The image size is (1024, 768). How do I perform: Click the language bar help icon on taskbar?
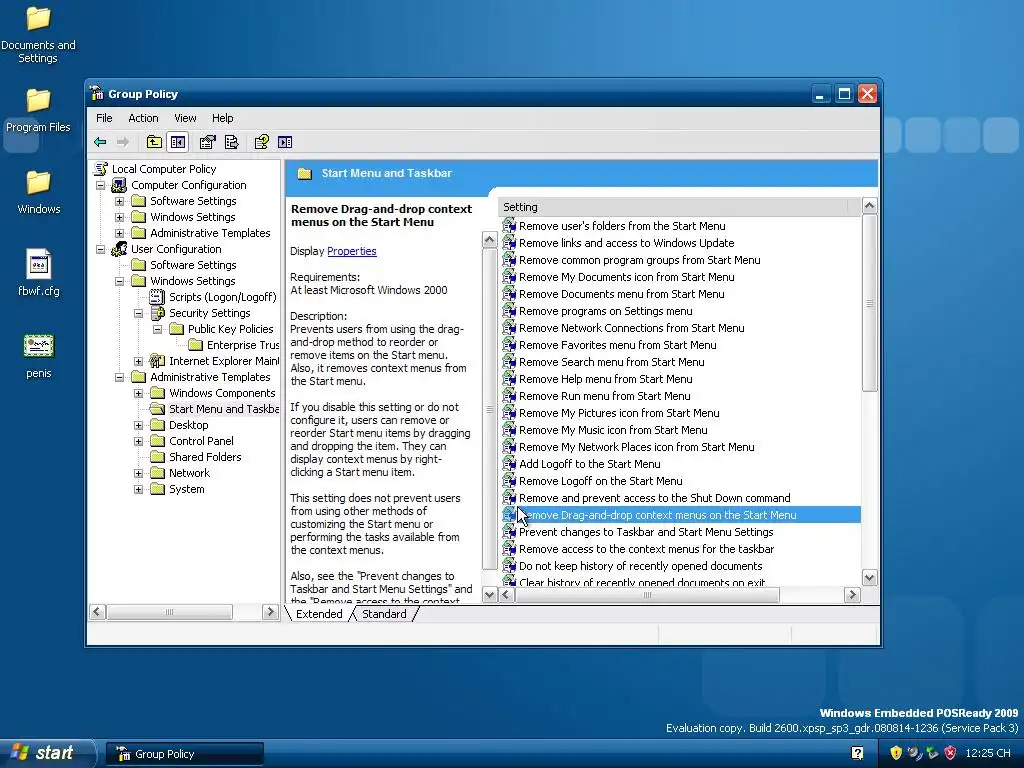coord(857,753)
